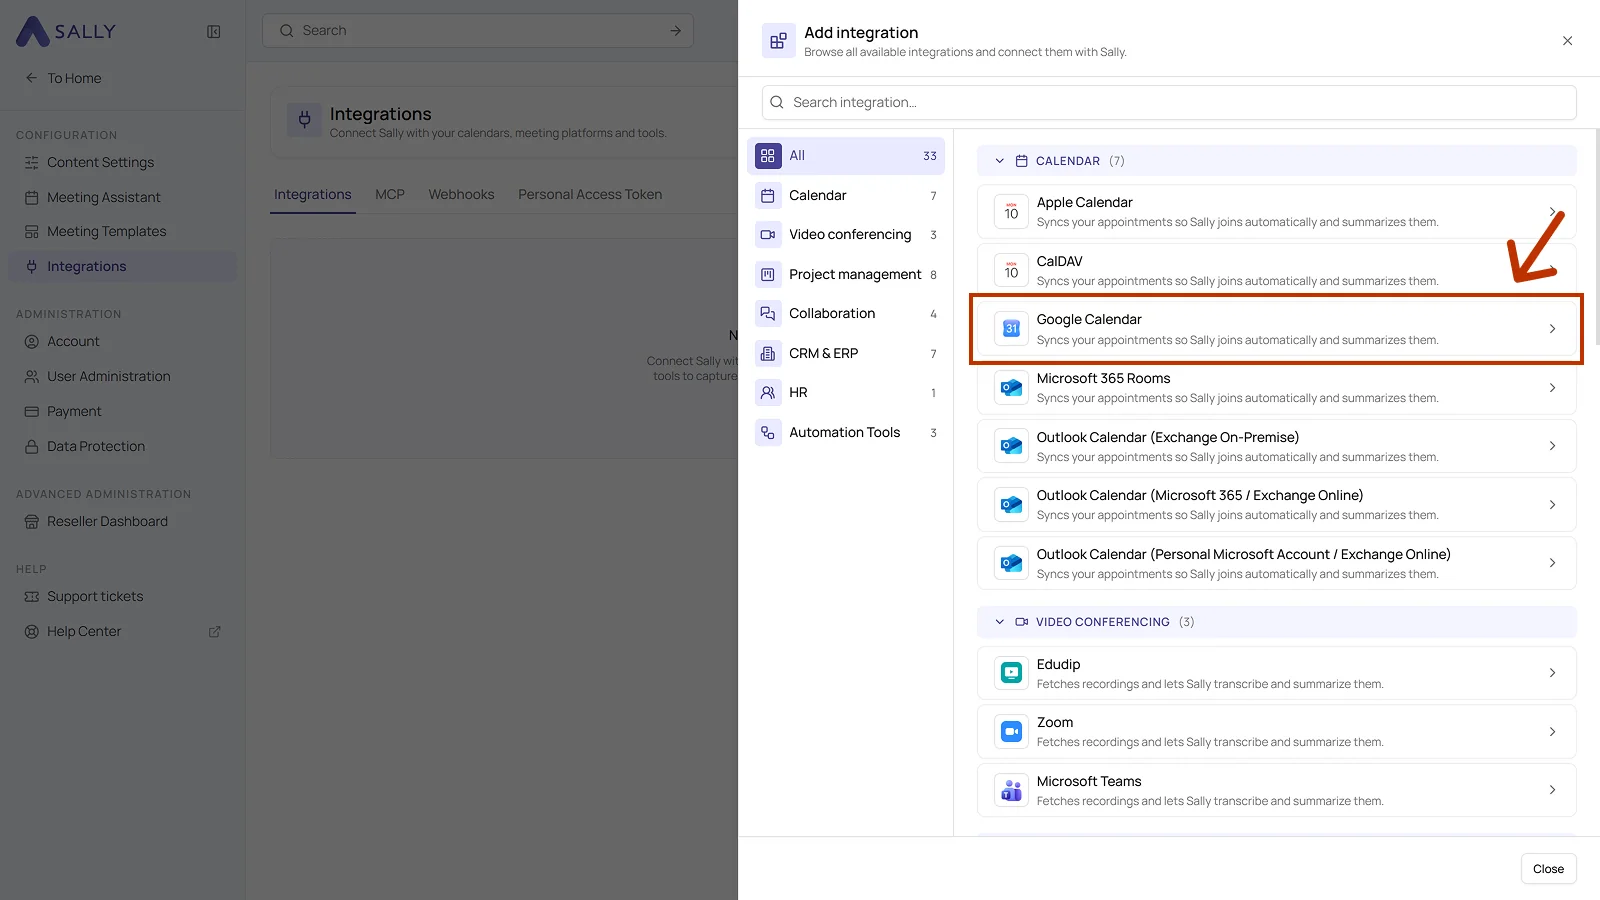Image resolution: width=1600 pixels, height=900 pixels.
Task: Click the Video conferencing category icon
Action: coord(768,235)
